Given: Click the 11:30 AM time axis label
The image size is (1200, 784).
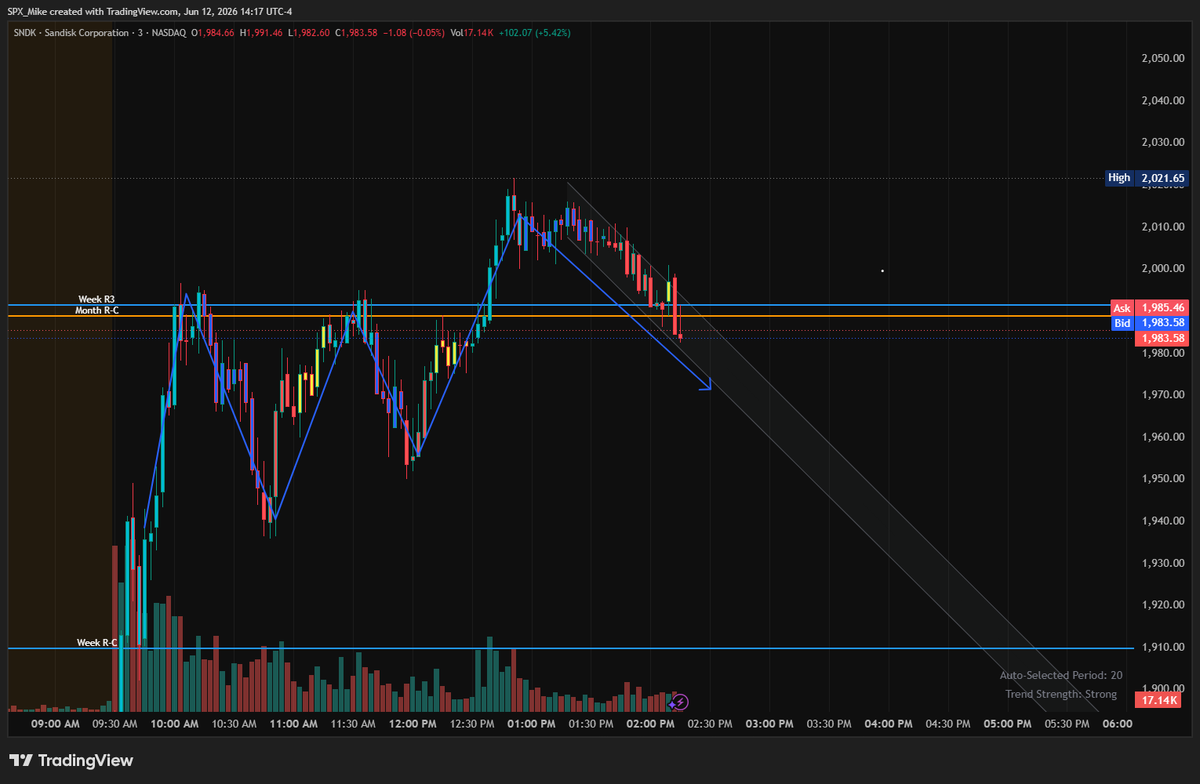Looking at the screenshot, I should click(x=353, y=723).
